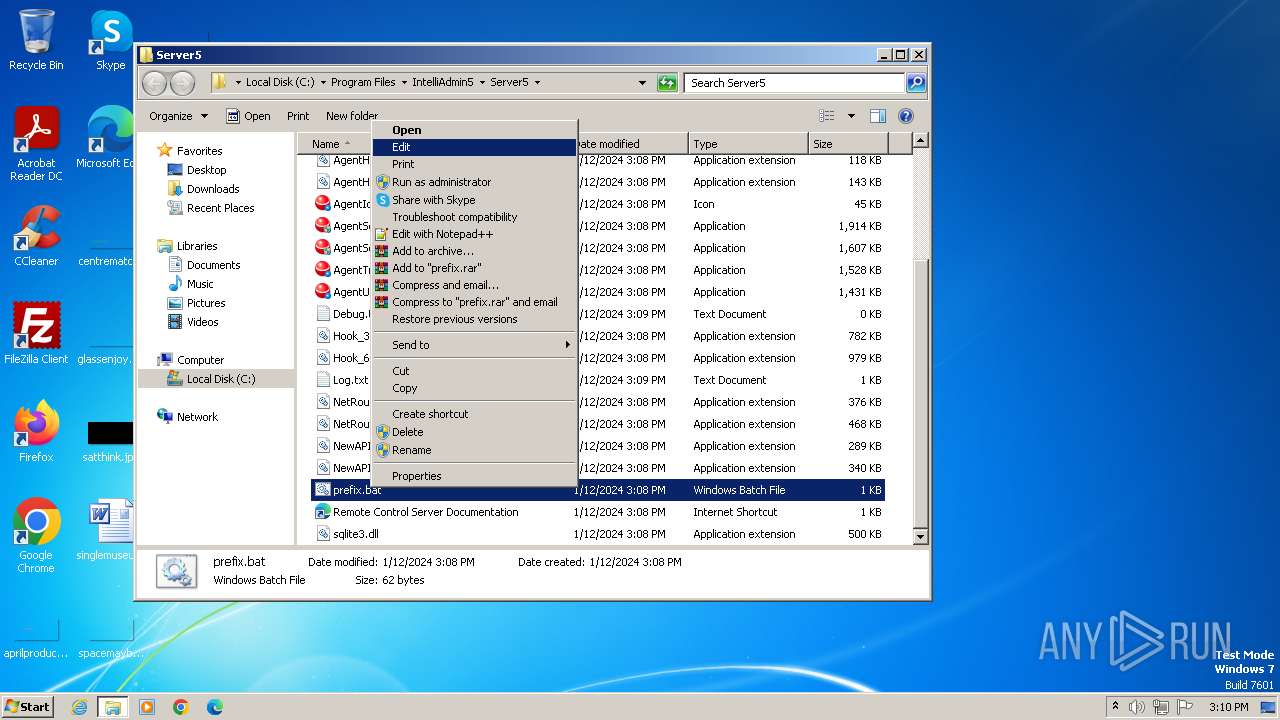
Task: Choose Copy from context menu
Action: tap(474, 388)
